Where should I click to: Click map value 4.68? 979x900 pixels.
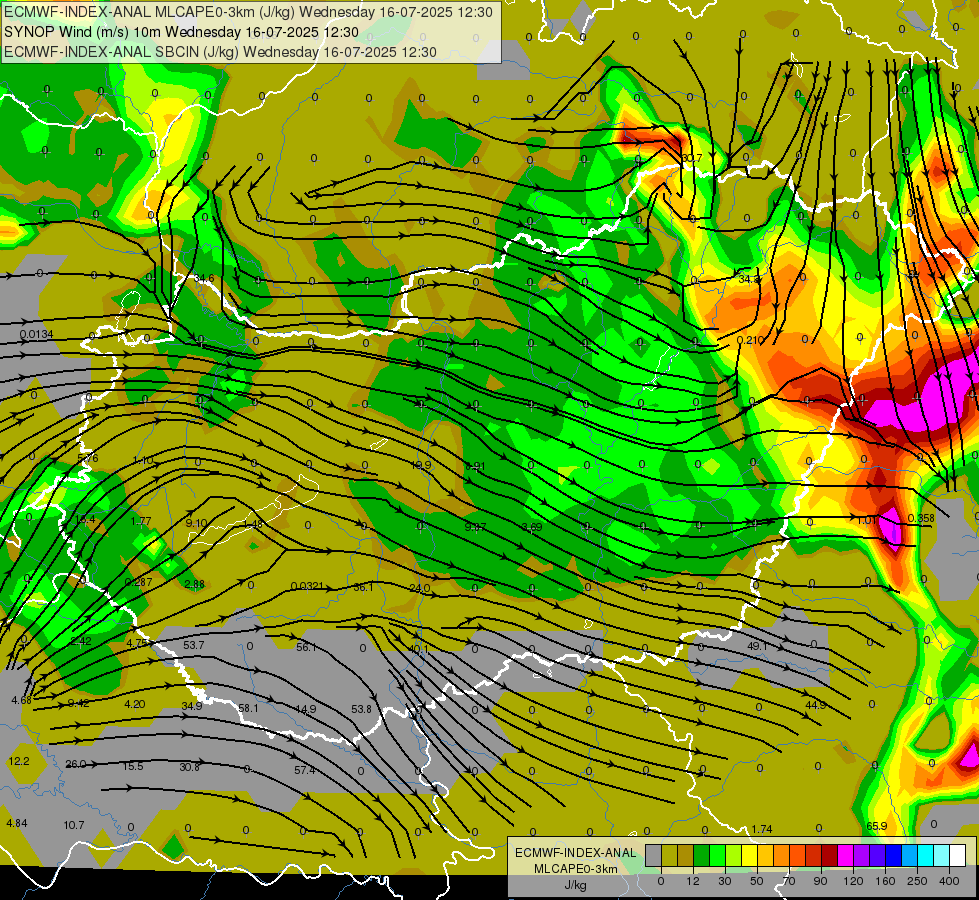21,700
